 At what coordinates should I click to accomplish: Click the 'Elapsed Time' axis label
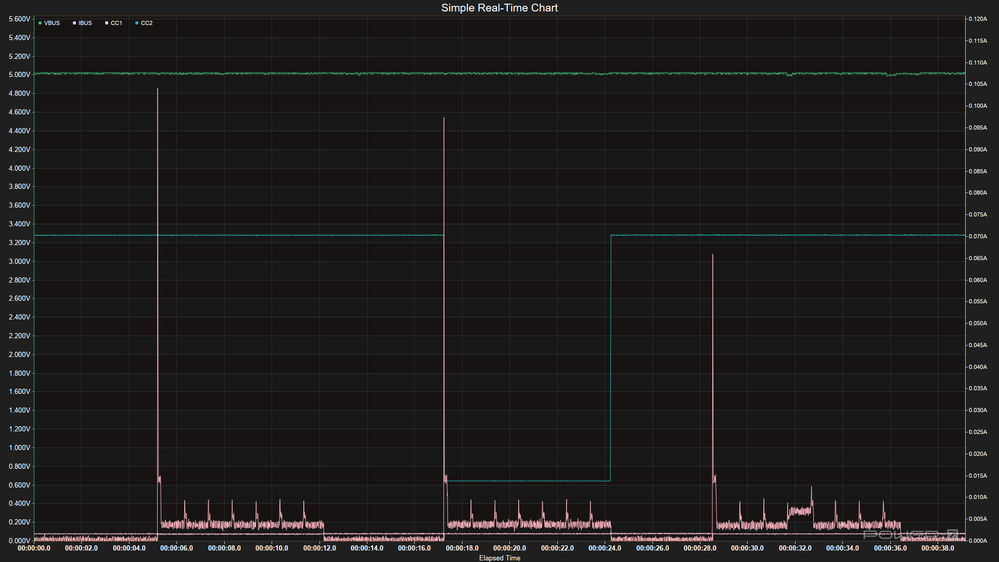(500, 558)
